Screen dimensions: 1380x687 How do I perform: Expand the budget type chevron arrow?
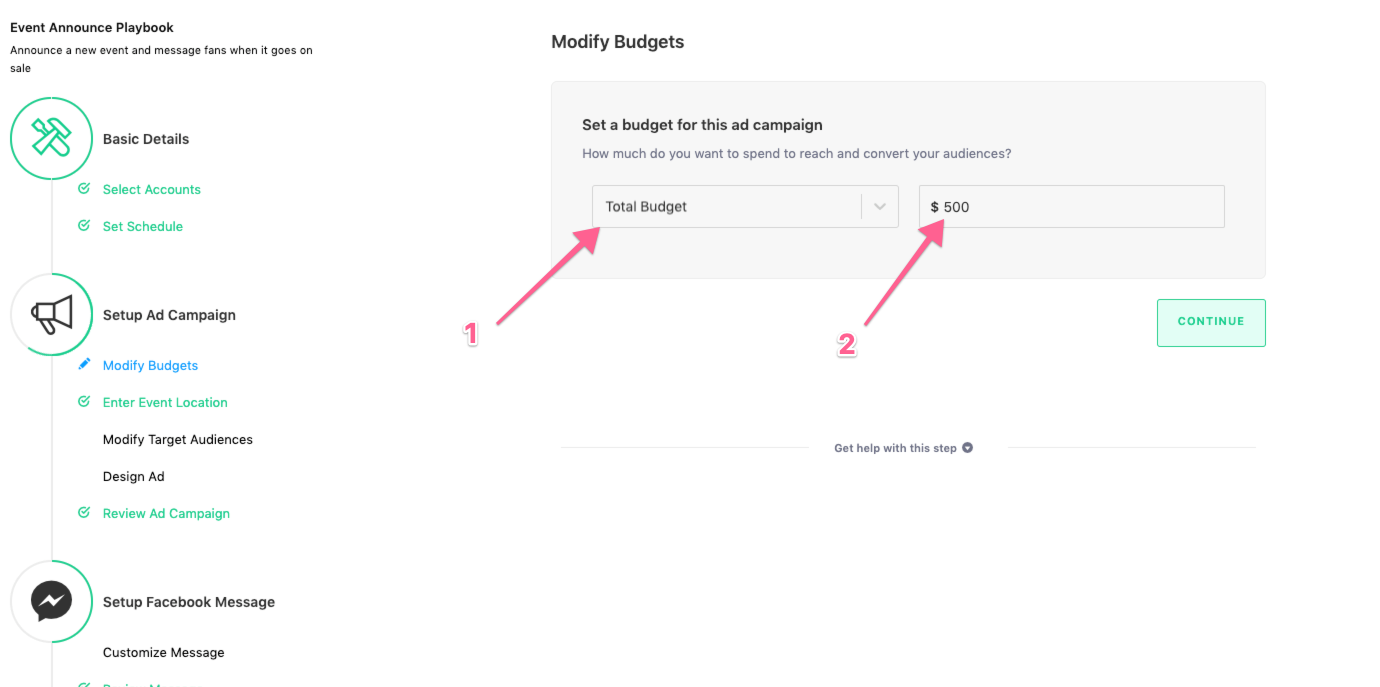(x=880, y=206)
